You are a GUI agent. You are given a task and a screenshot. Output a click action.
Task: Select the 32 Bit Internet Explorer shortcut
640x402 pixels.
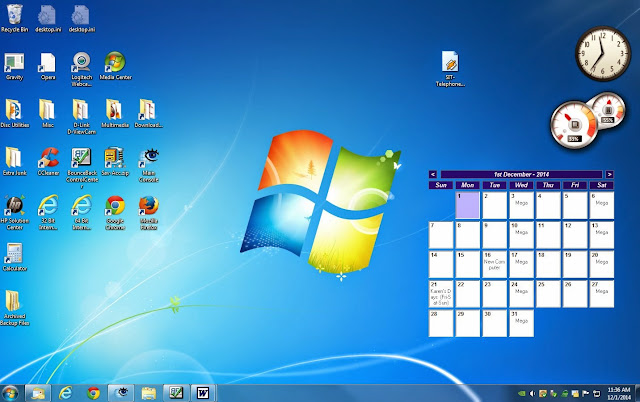48,212
